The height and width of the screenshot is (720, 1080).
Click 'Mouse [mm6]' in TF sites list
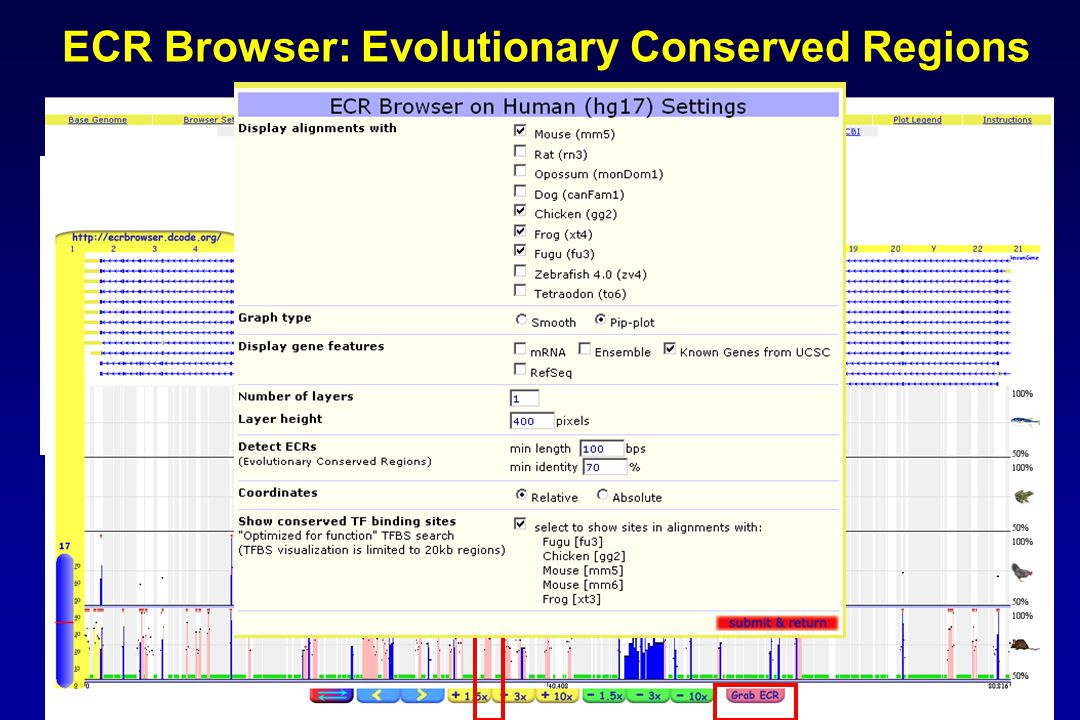click(x=583, y=585)
